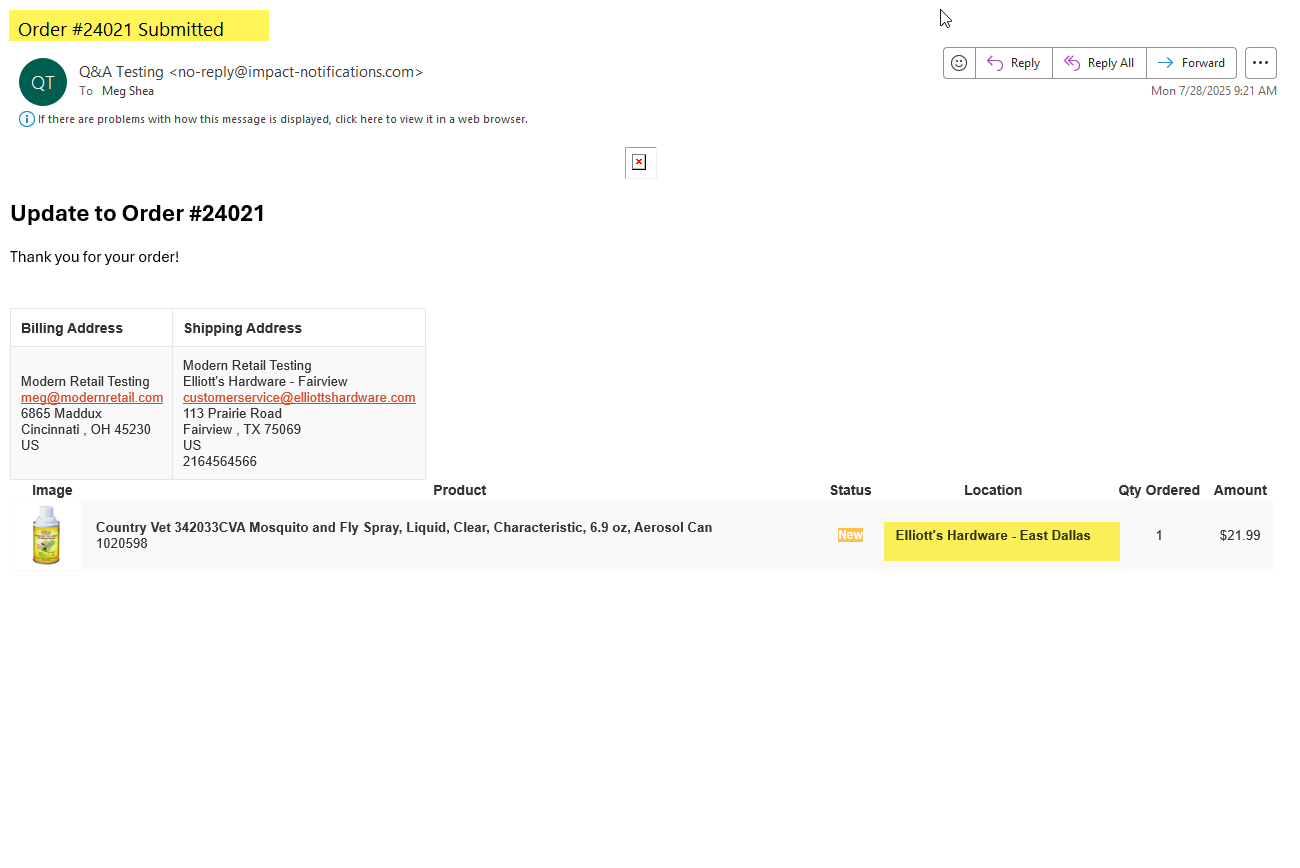Screen dimensions: 1300x868
Task: Open the meg@modernretail.com email link
Action: pyautogui.click(x=92, y=398)
